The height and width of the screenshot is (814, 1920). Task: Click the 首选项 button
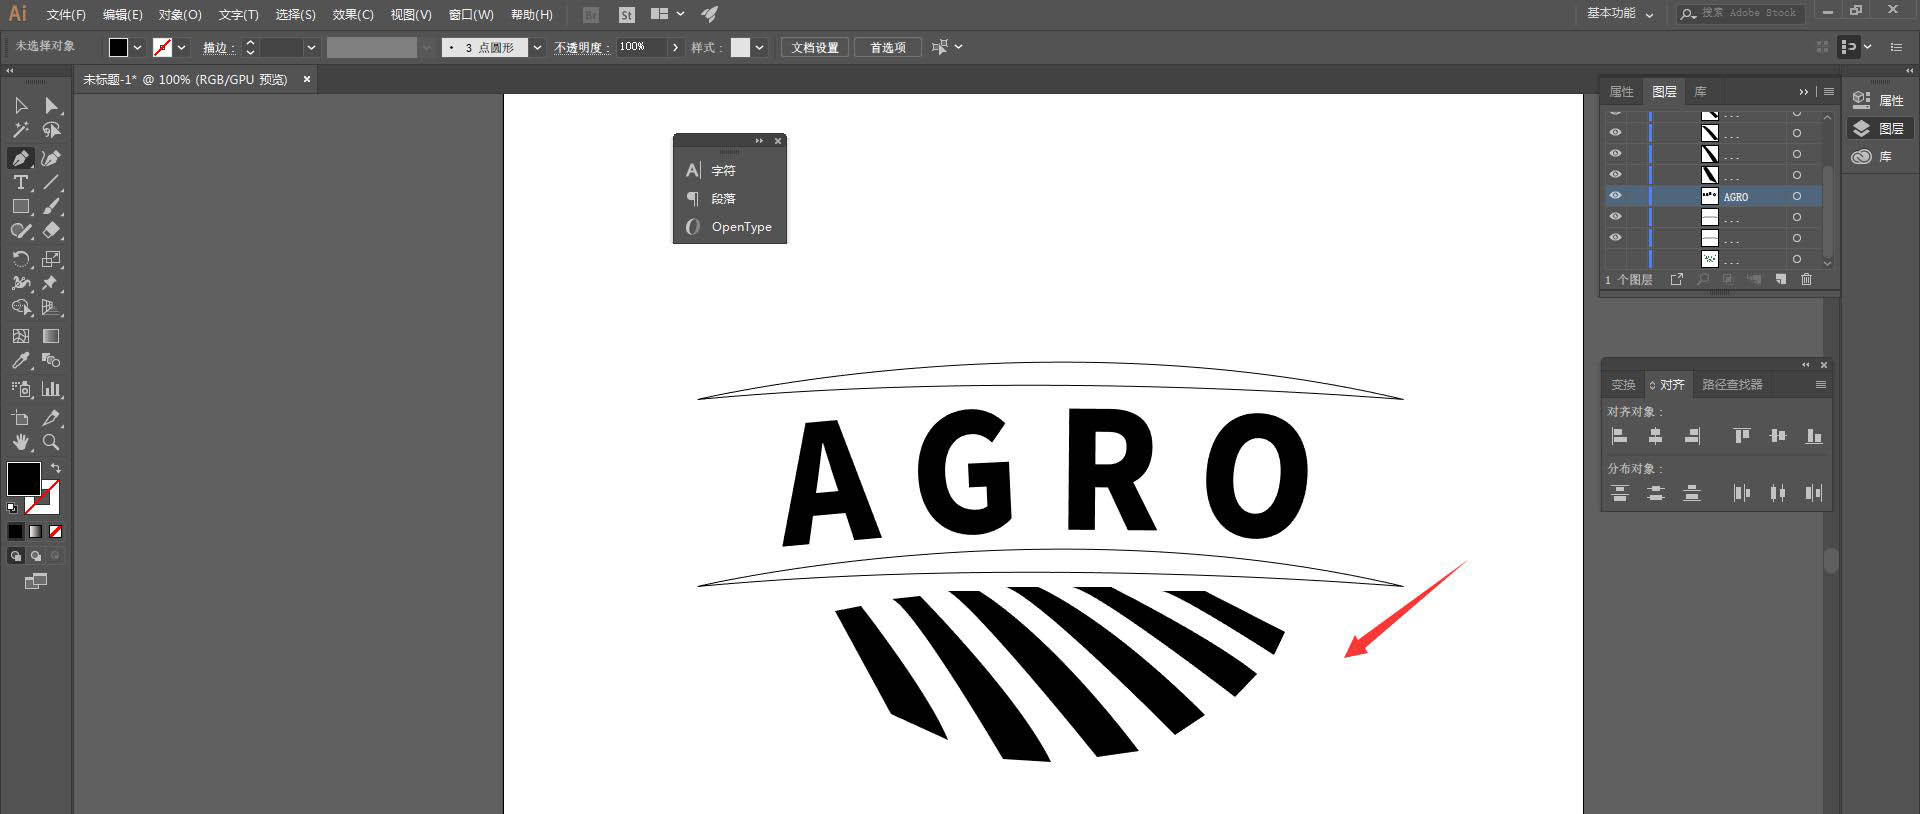pyautogui.click(x=888, y=47)
